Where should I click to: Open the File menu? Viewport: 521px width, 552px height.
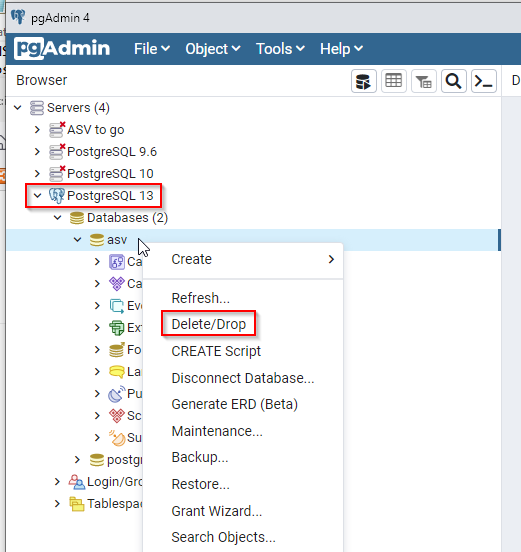click(x=152, y=49)
